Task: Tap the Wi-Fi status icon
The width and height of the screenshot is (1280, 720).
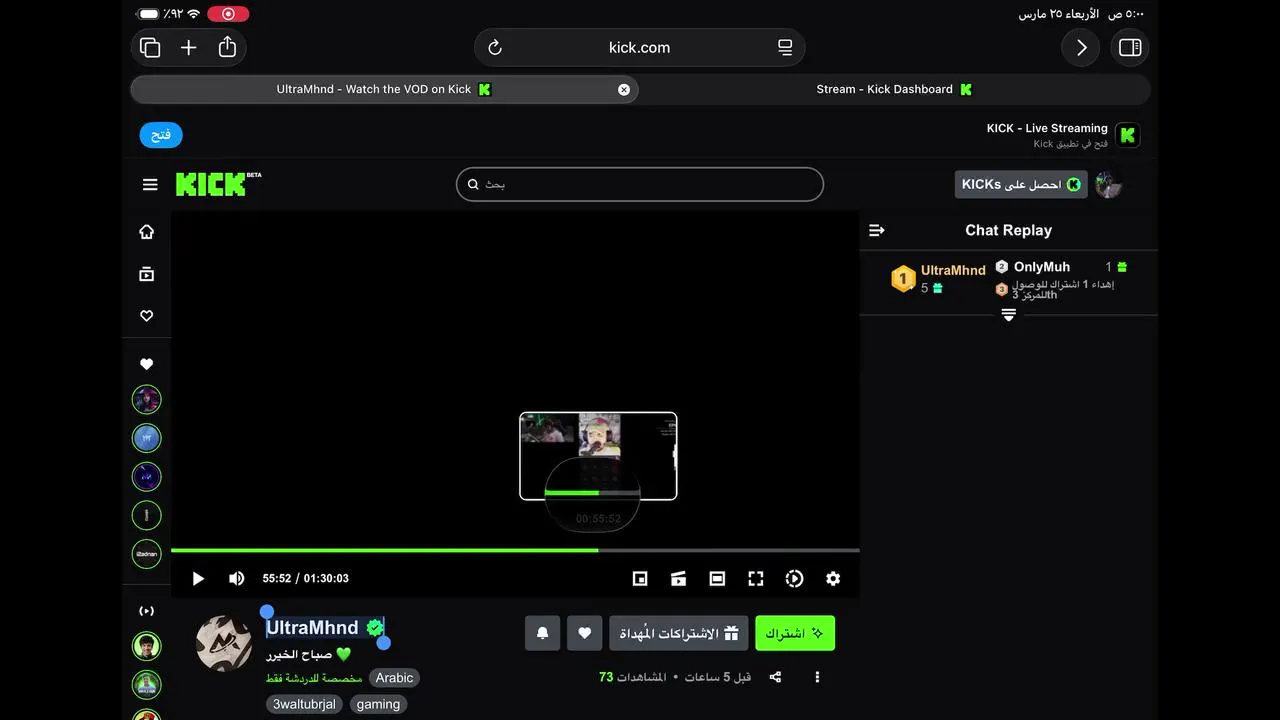Action: tap(193, 14)
